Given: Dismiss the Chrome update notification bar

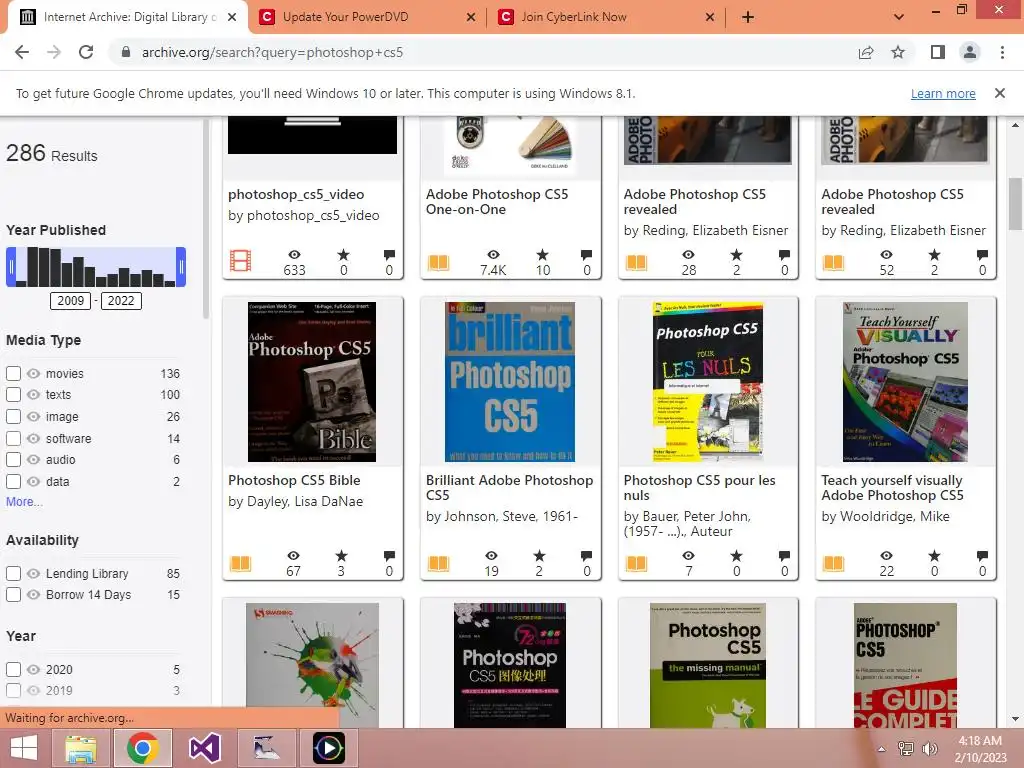Looking at the screenshot, I should [999, 93].
